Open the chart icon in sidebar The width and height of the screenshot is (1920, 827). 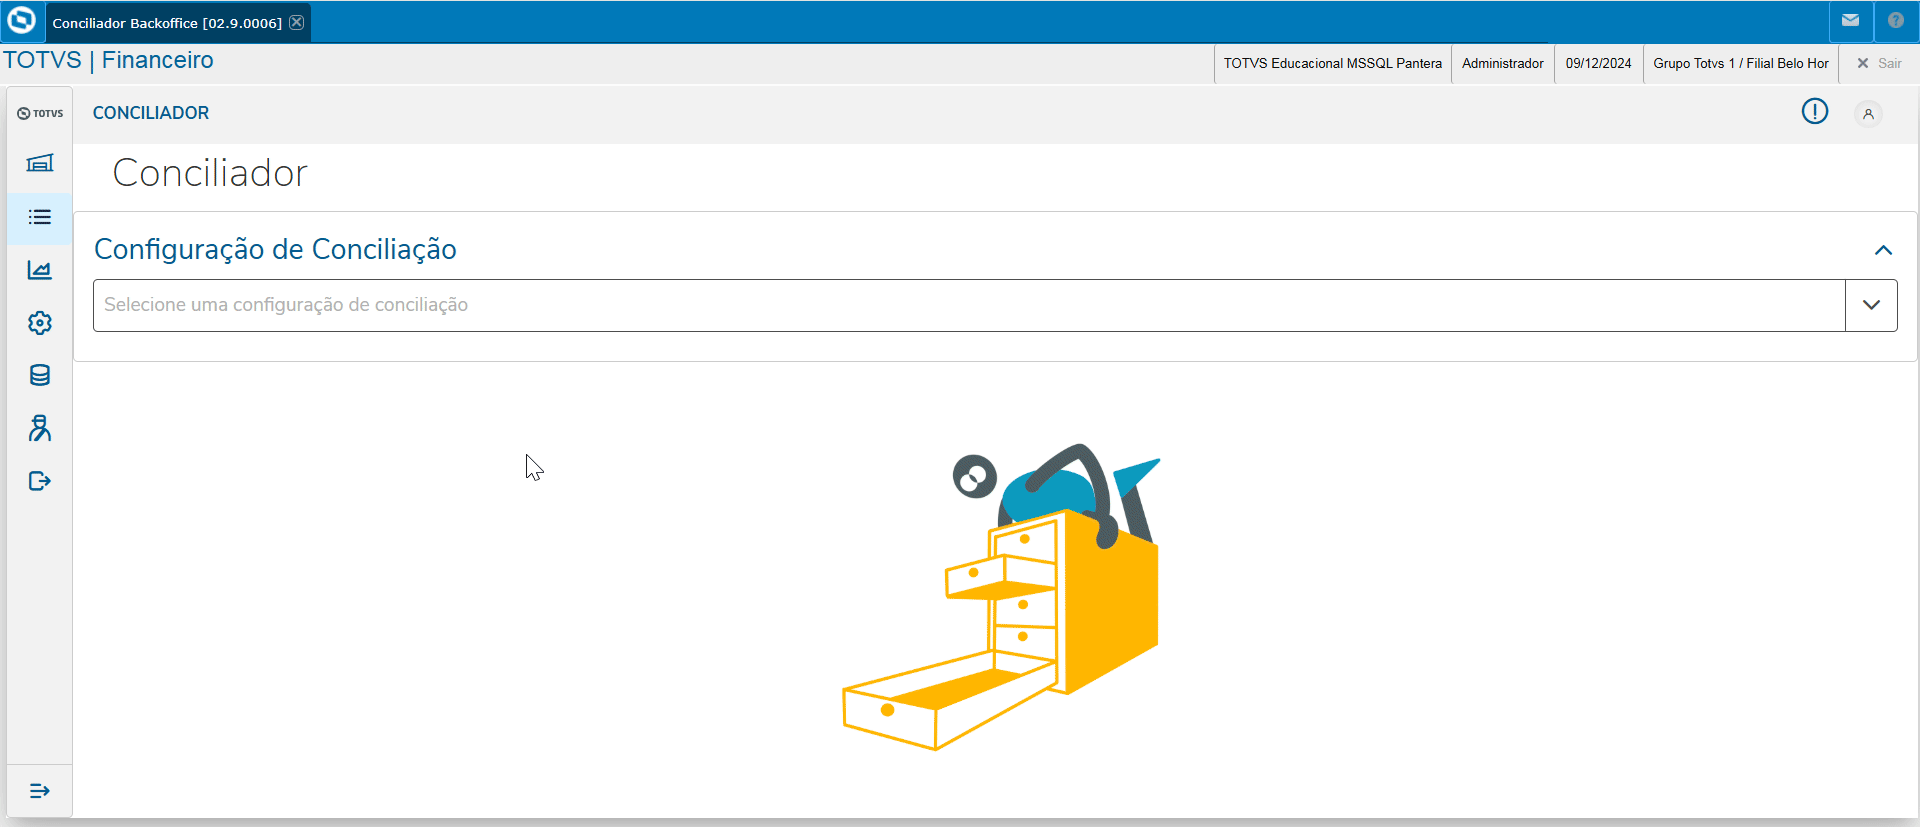(x=40, y=270)
